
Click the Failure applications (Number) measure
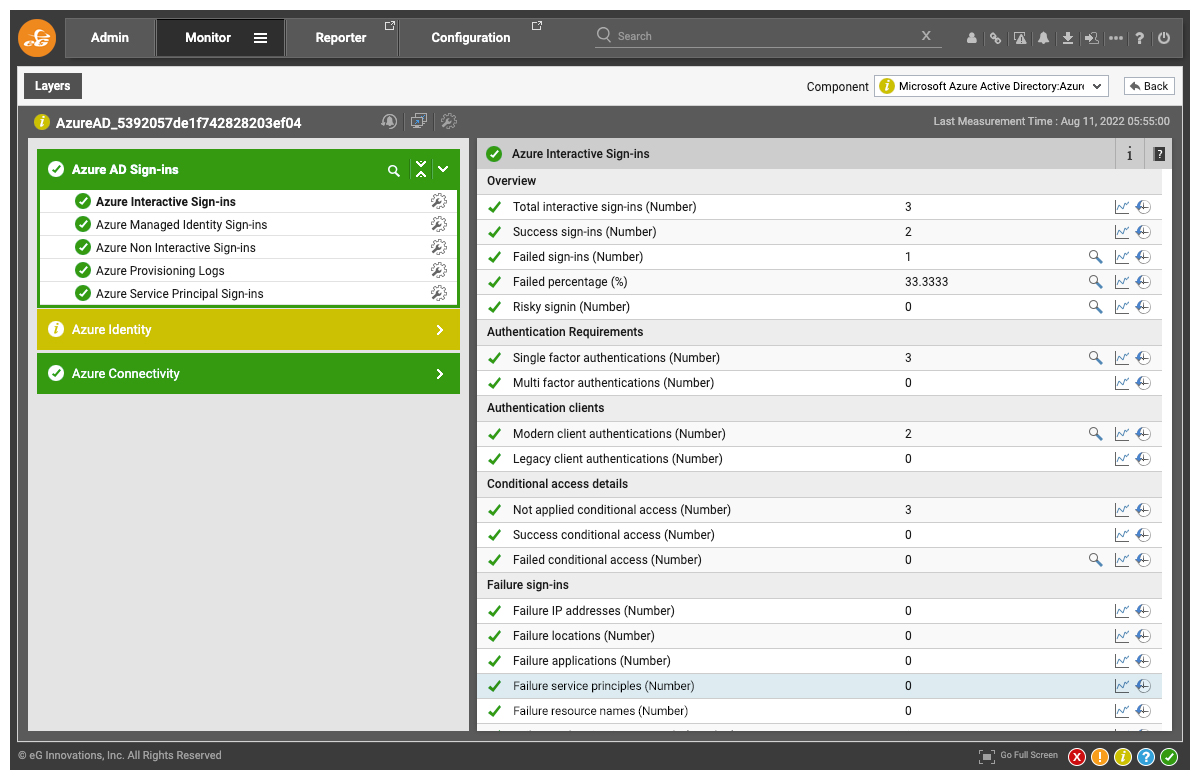click(x=591, y=661)
